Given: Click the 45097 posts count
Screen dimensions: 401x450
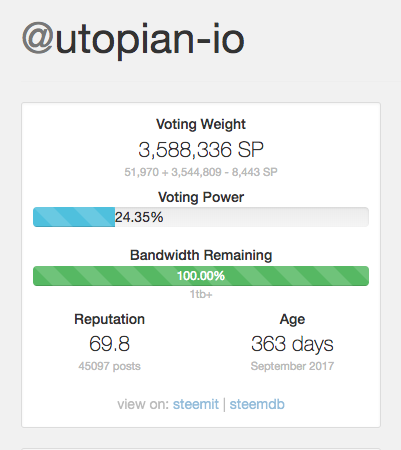Looking at the screenshot, I should coord(109,366).
